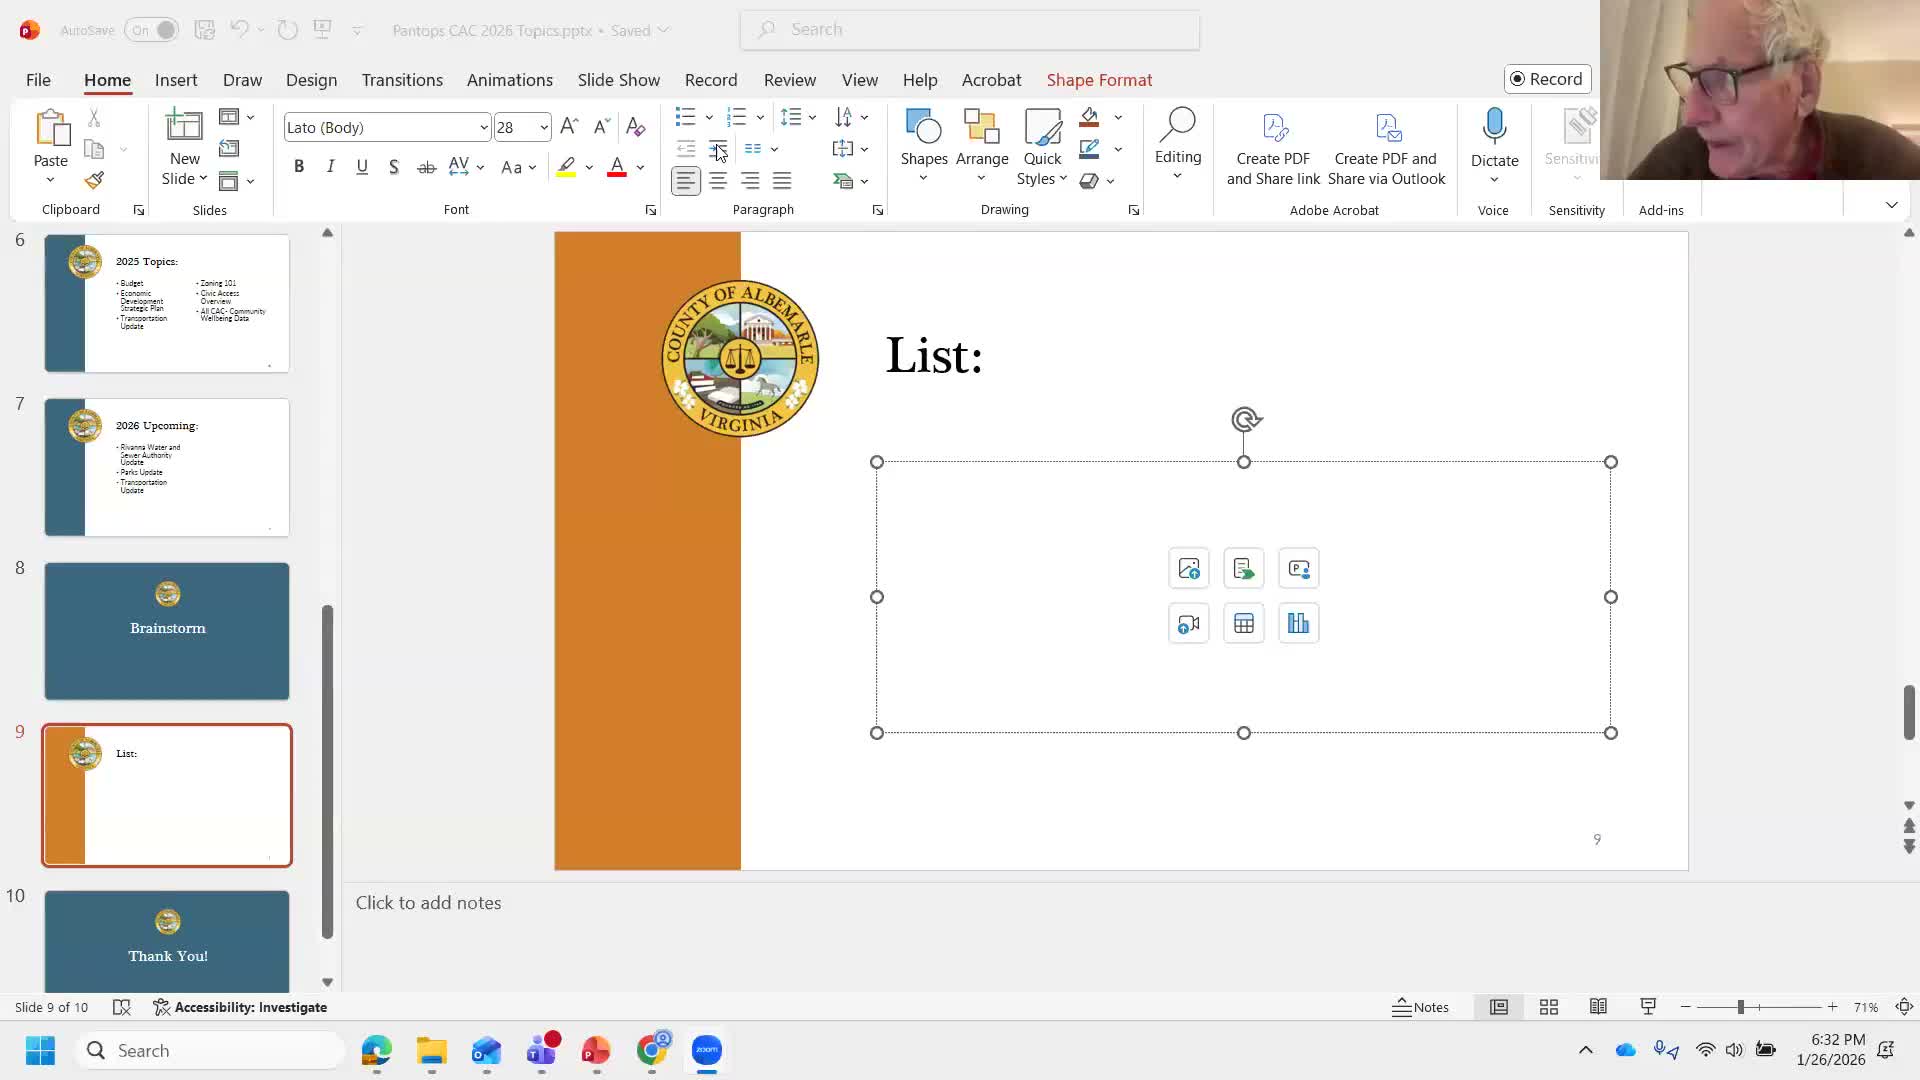Image resolution: width=1920 pixels, height=1080 pixels.
Task: Center align the paragraph text
Action: [718, 181]
